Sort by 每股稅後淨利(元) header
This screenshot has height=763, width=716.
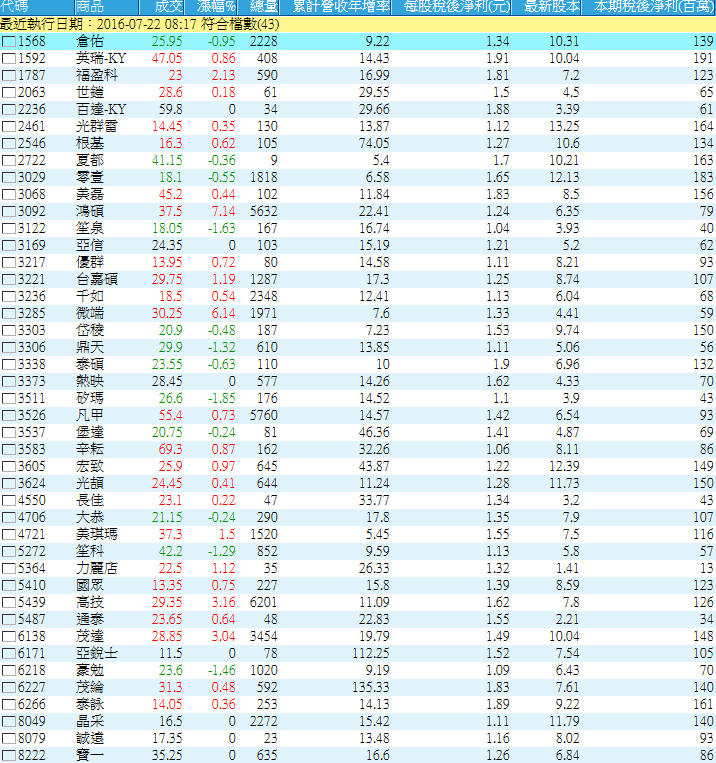click(x=455, y=7)
